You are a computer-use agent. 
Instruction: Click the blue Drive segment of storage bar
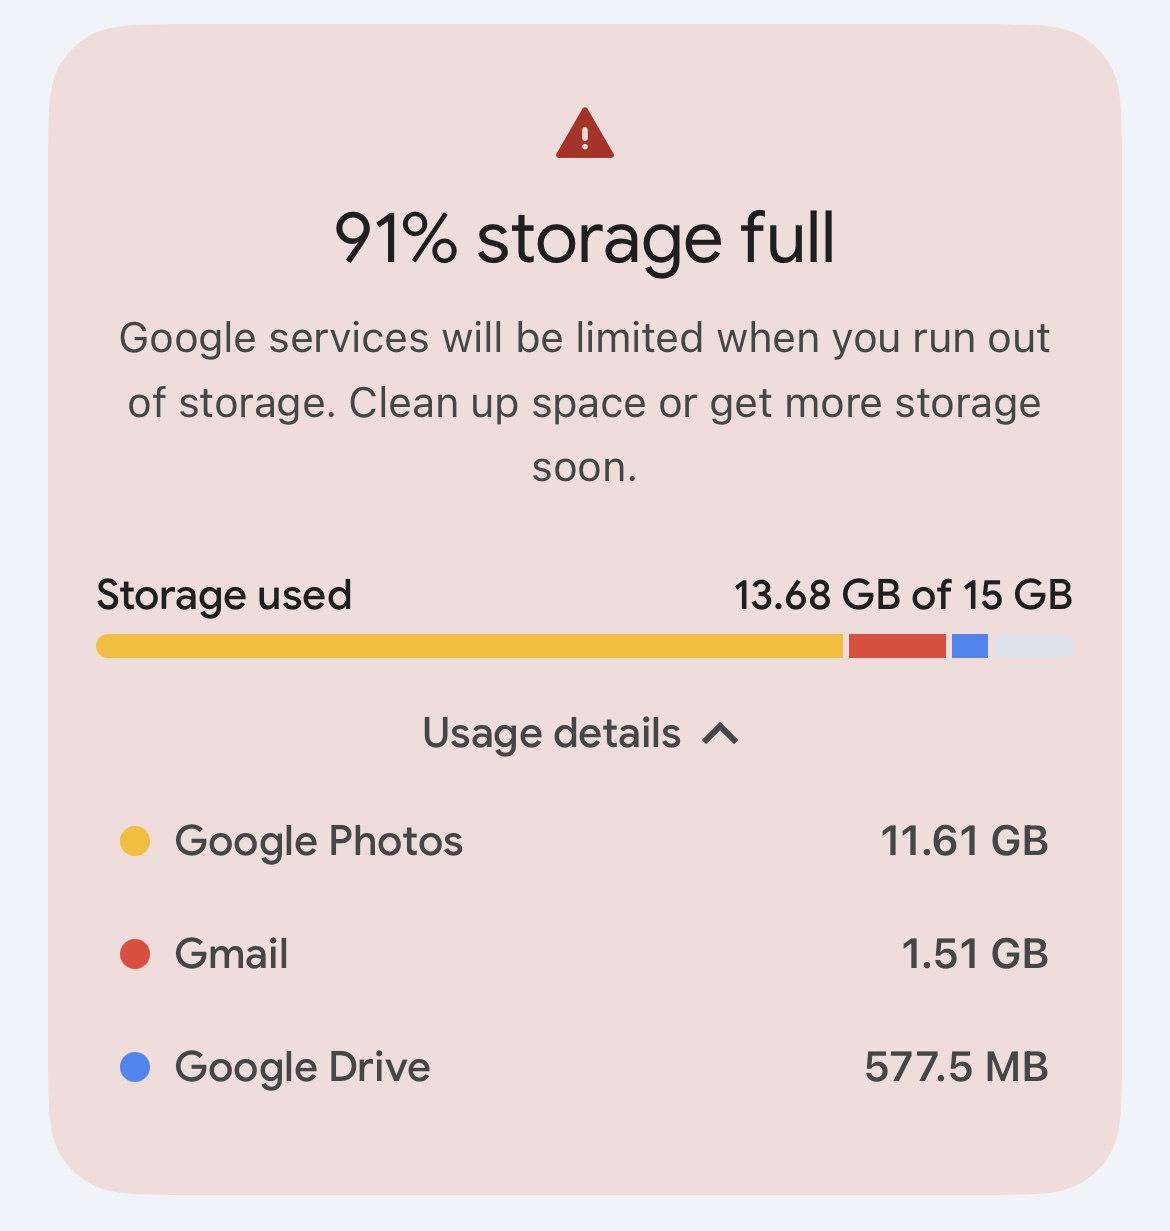pyautogui.click(x=970, y=646)
